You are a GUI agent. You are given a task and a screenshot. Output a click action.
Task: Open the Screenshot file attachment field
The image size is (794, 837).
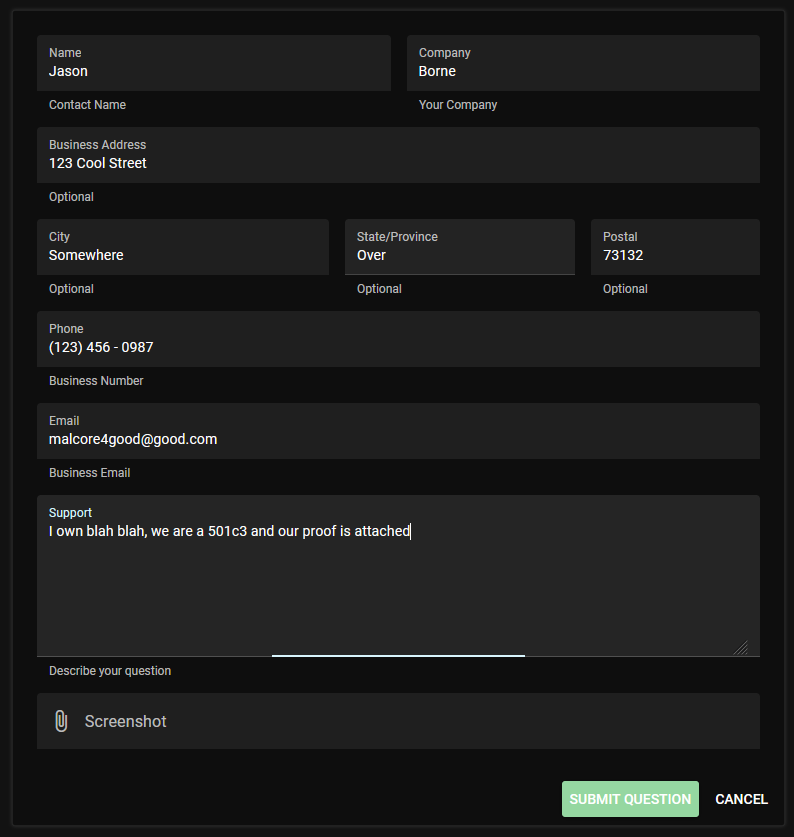pos(398,721)
